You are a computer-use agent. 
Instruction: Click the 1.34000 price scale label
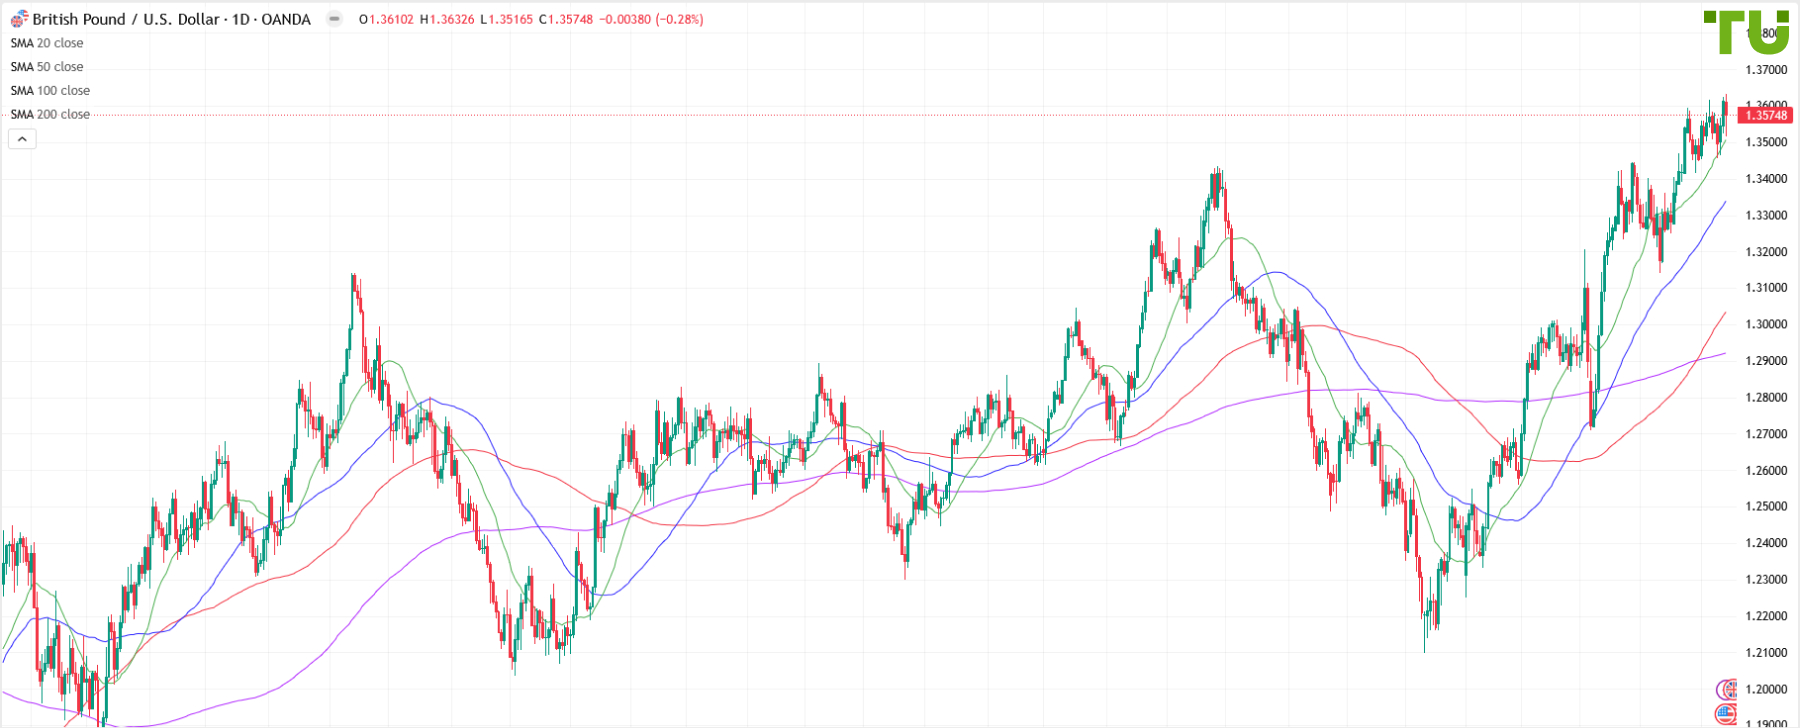click(1766, 179)
